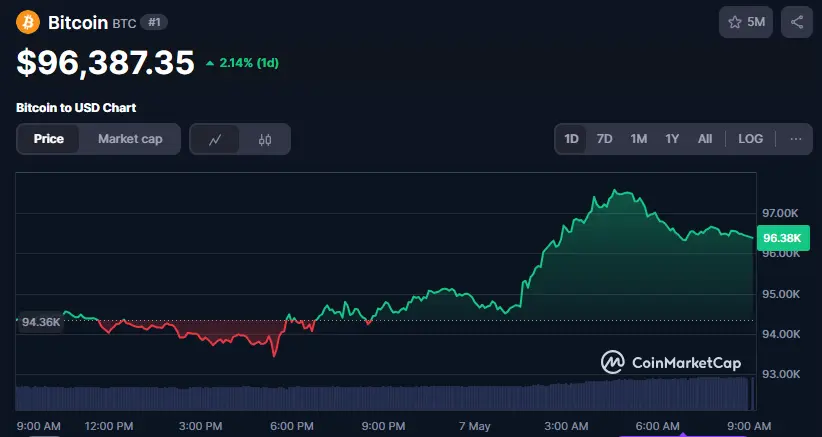This screenshot has width=822, height=437.
Task: Click the 94.36K opening price label
Action: (x=41, y=322)
